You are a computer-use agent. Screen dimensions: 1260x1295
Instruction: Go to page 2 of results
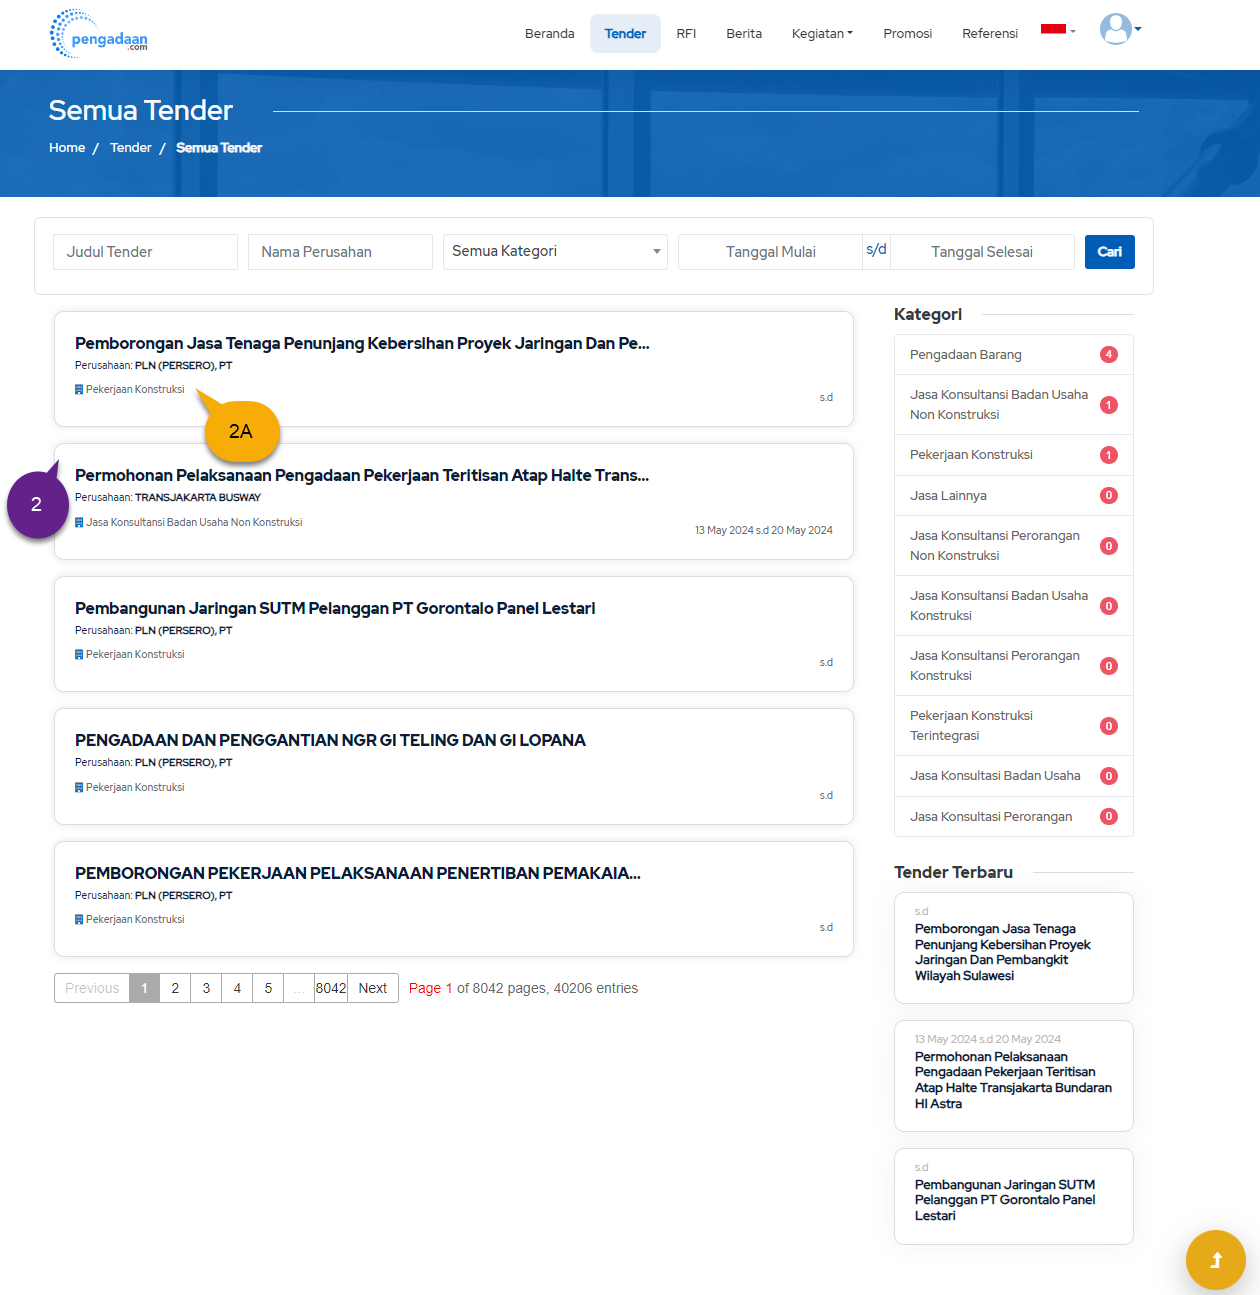click(175, 988)
